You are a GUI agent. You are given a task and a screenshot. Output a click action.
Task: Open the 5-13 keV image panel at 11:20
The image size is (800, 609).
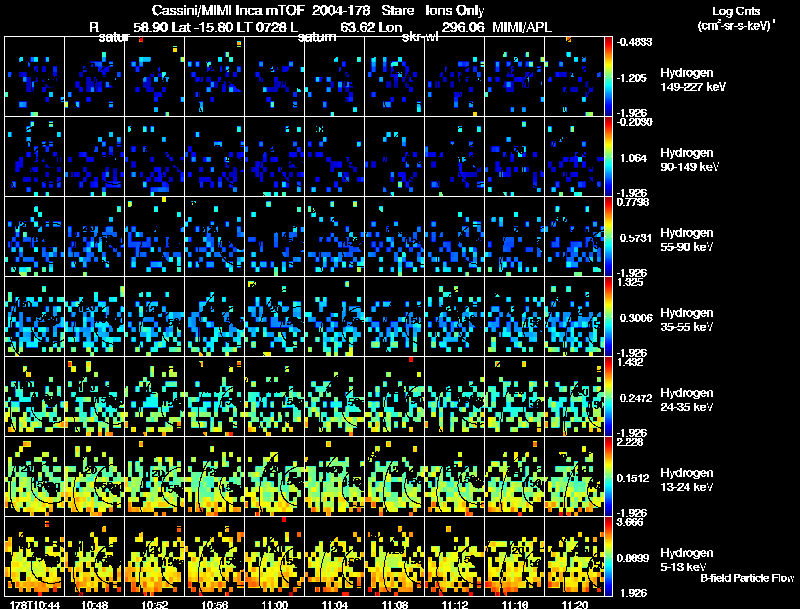tap(574, 557)
